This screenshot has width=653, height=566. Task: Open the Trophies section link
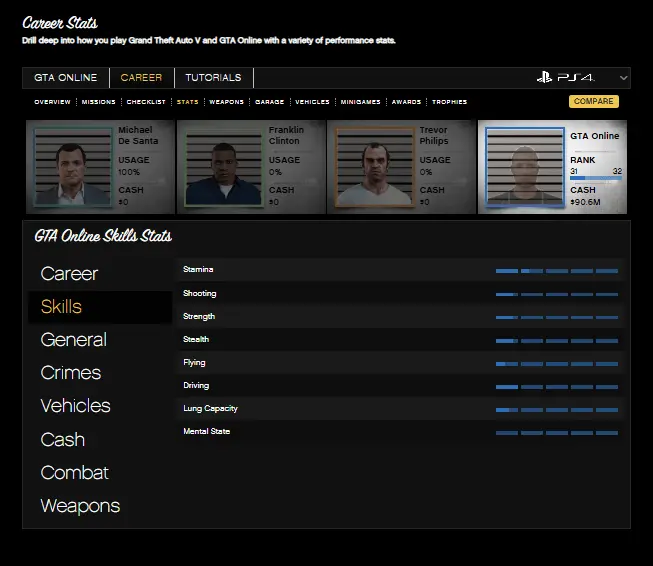[x=449, y=102]
